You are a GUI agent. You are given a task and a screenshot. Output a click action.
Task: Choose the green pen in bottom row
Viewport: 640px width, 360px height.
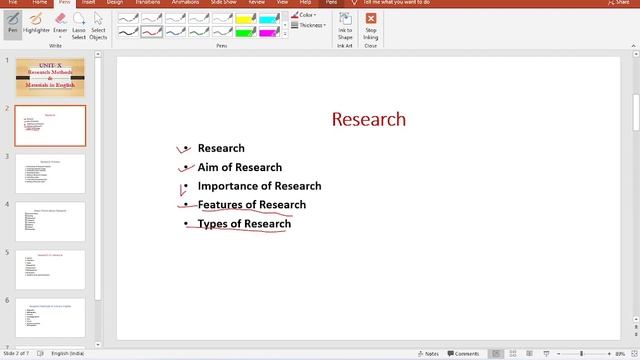199,32
